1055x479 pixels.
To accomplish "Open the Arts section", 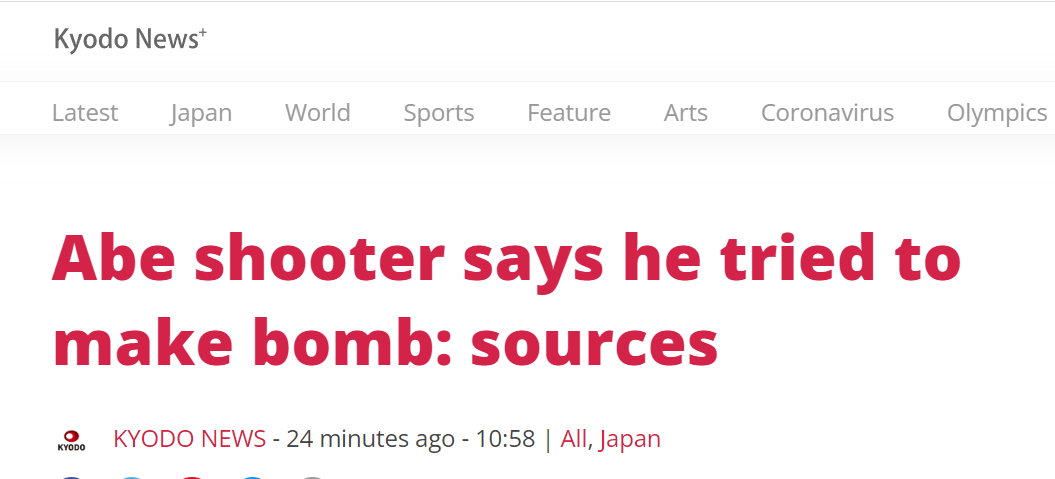I will [686, 112].
